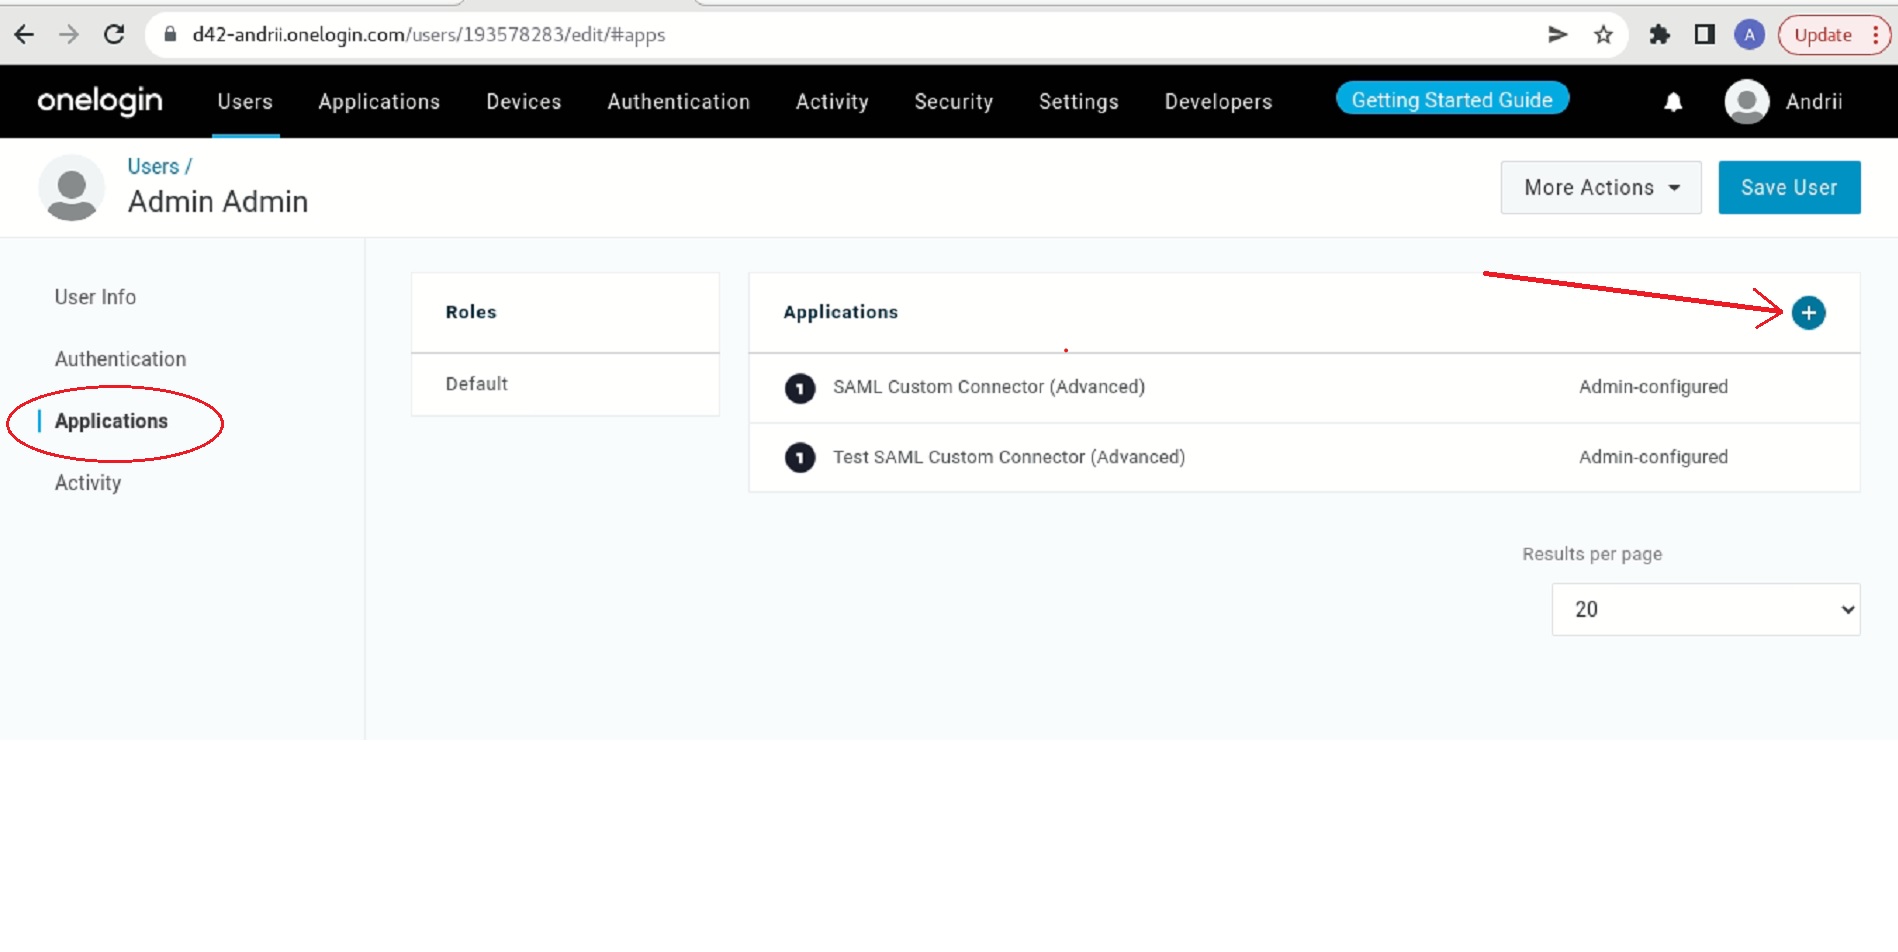
Task: Bookmark this page with the star icon
Action: point(1603,35)
